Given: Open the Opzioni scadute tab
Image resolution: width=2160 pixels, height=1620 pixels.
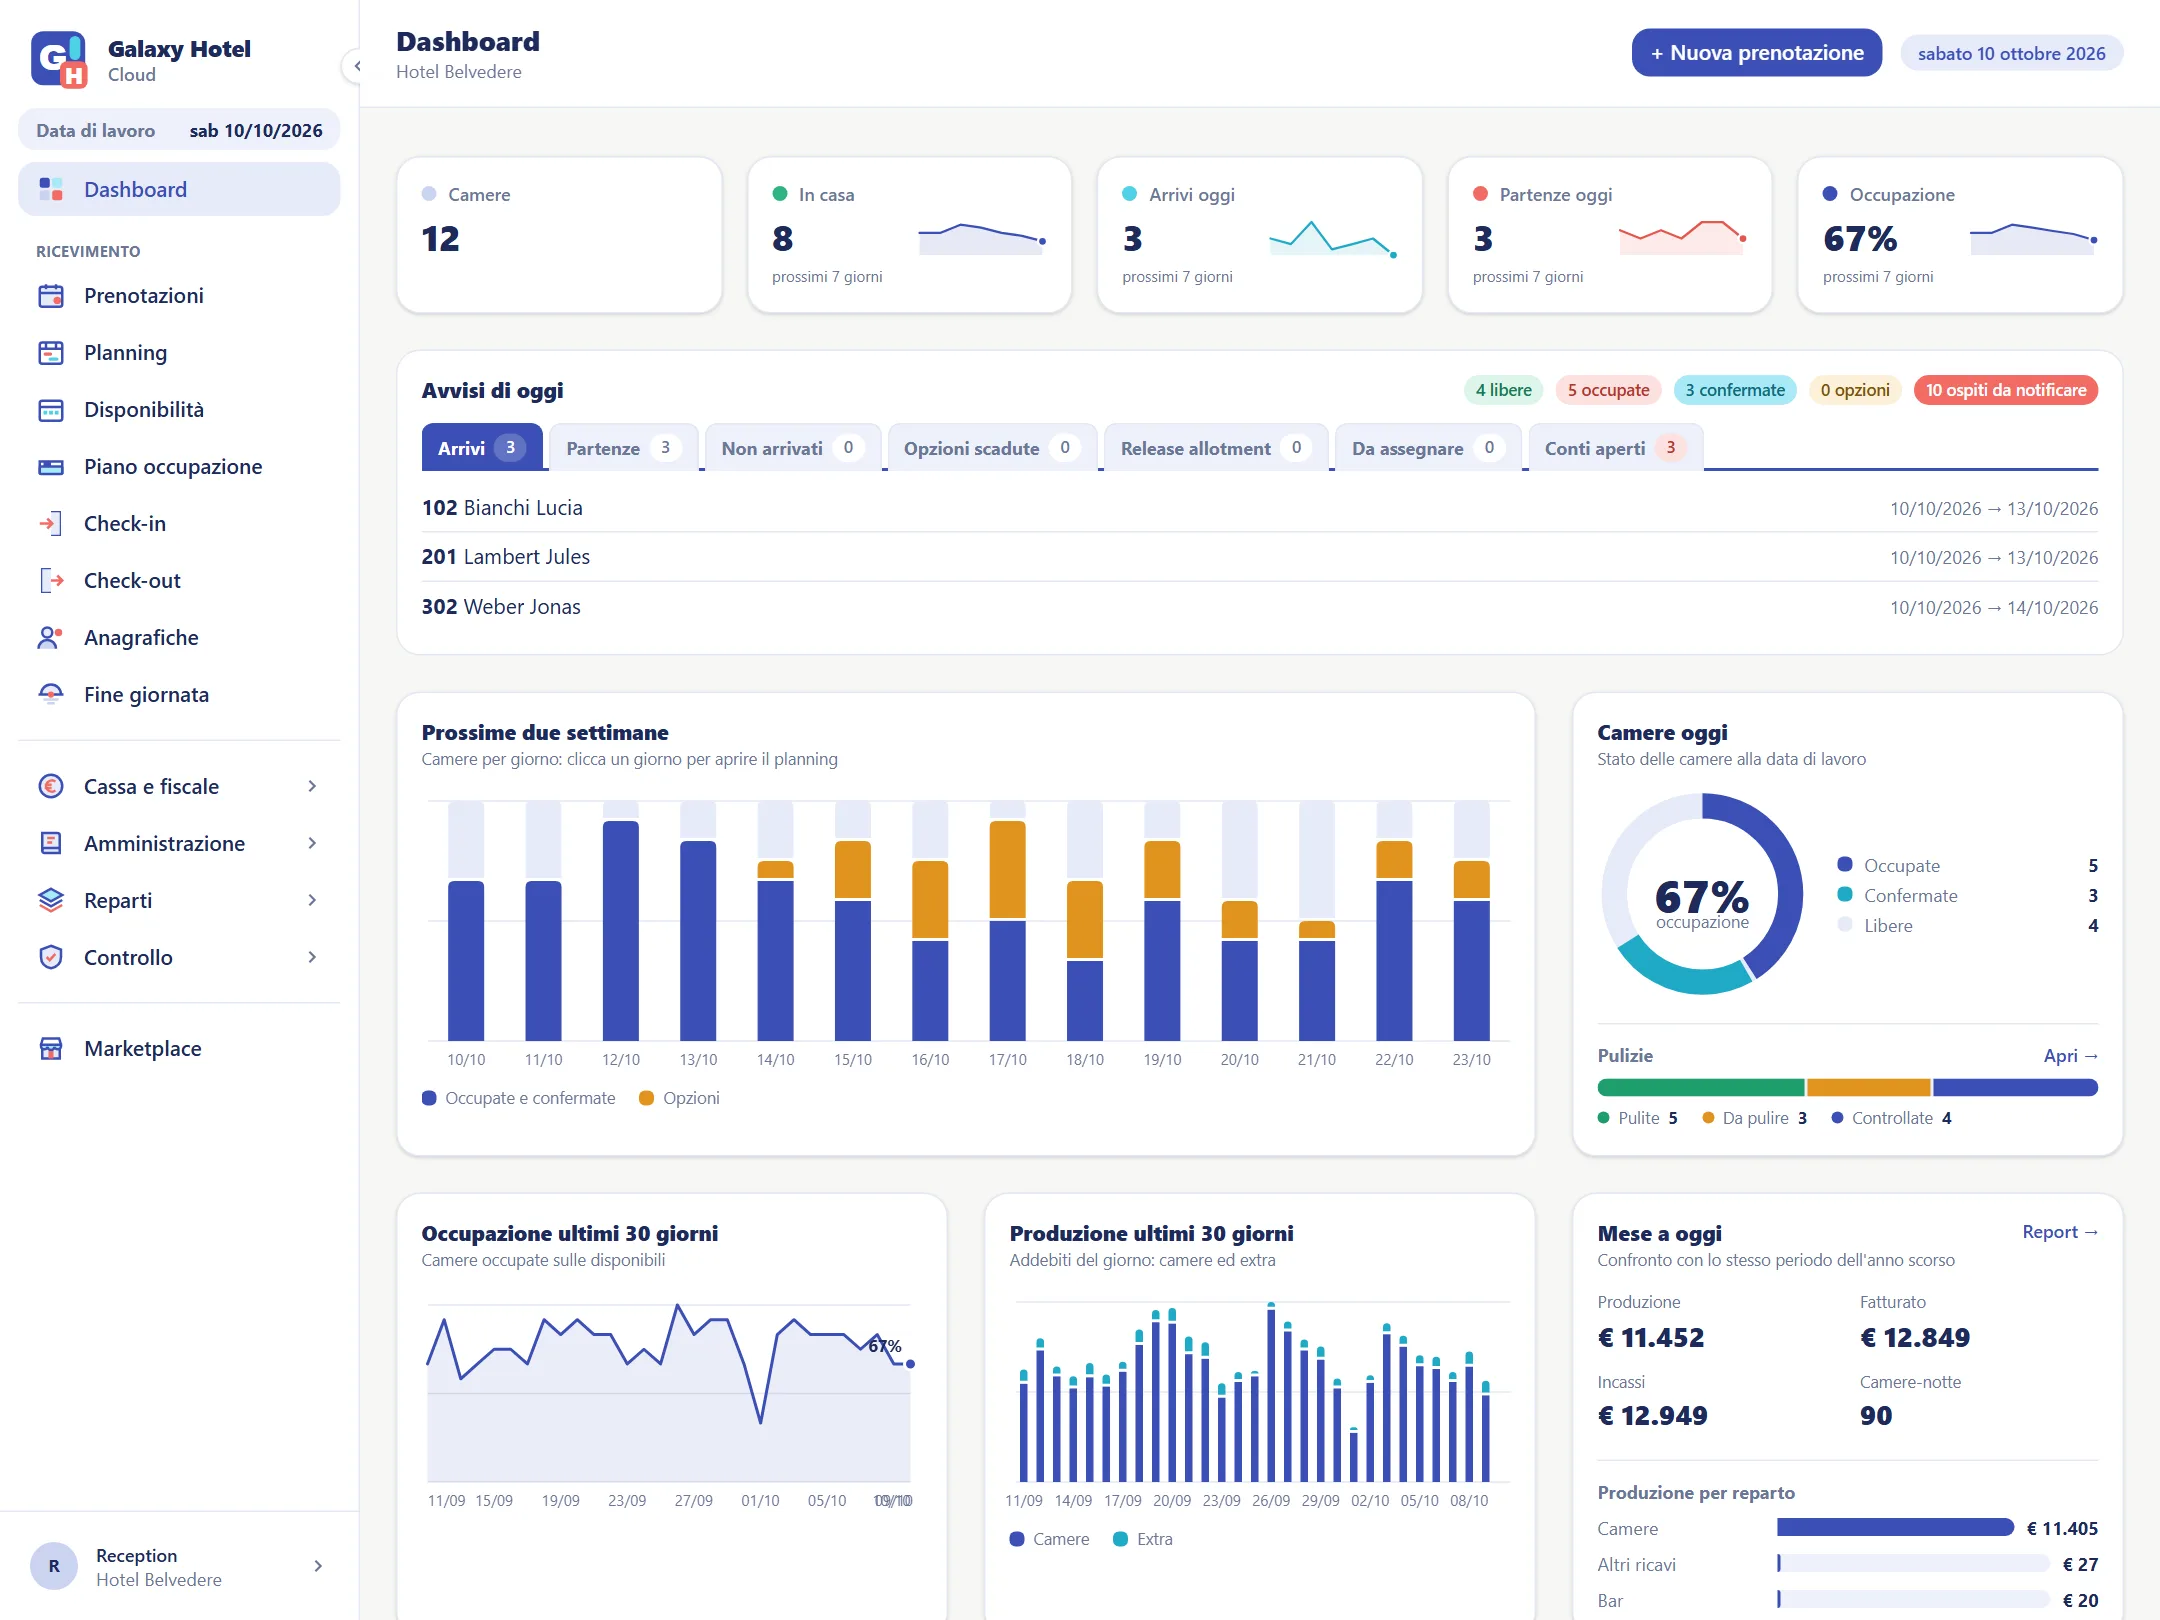Looking at the screenshot, I should (x=992, y=448).
